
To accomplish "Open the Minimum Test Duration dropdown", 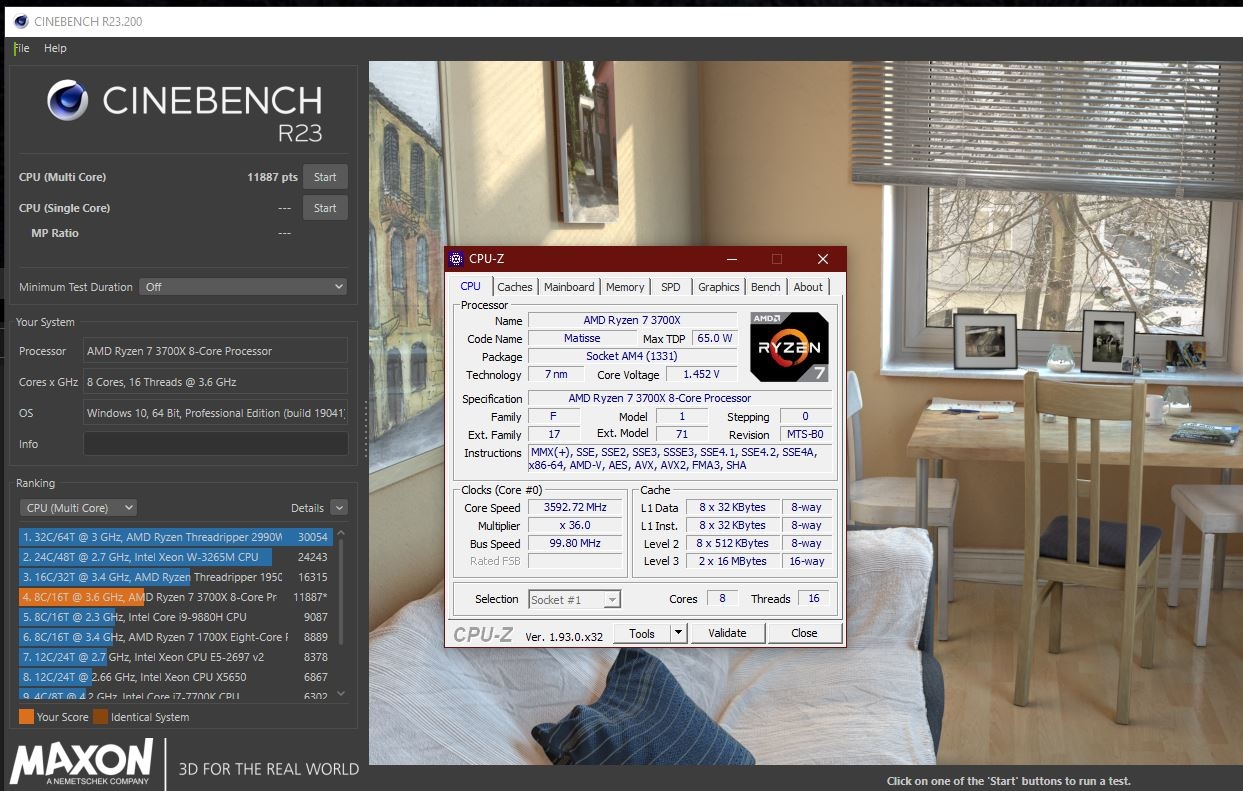I will [x=243, y=287].
